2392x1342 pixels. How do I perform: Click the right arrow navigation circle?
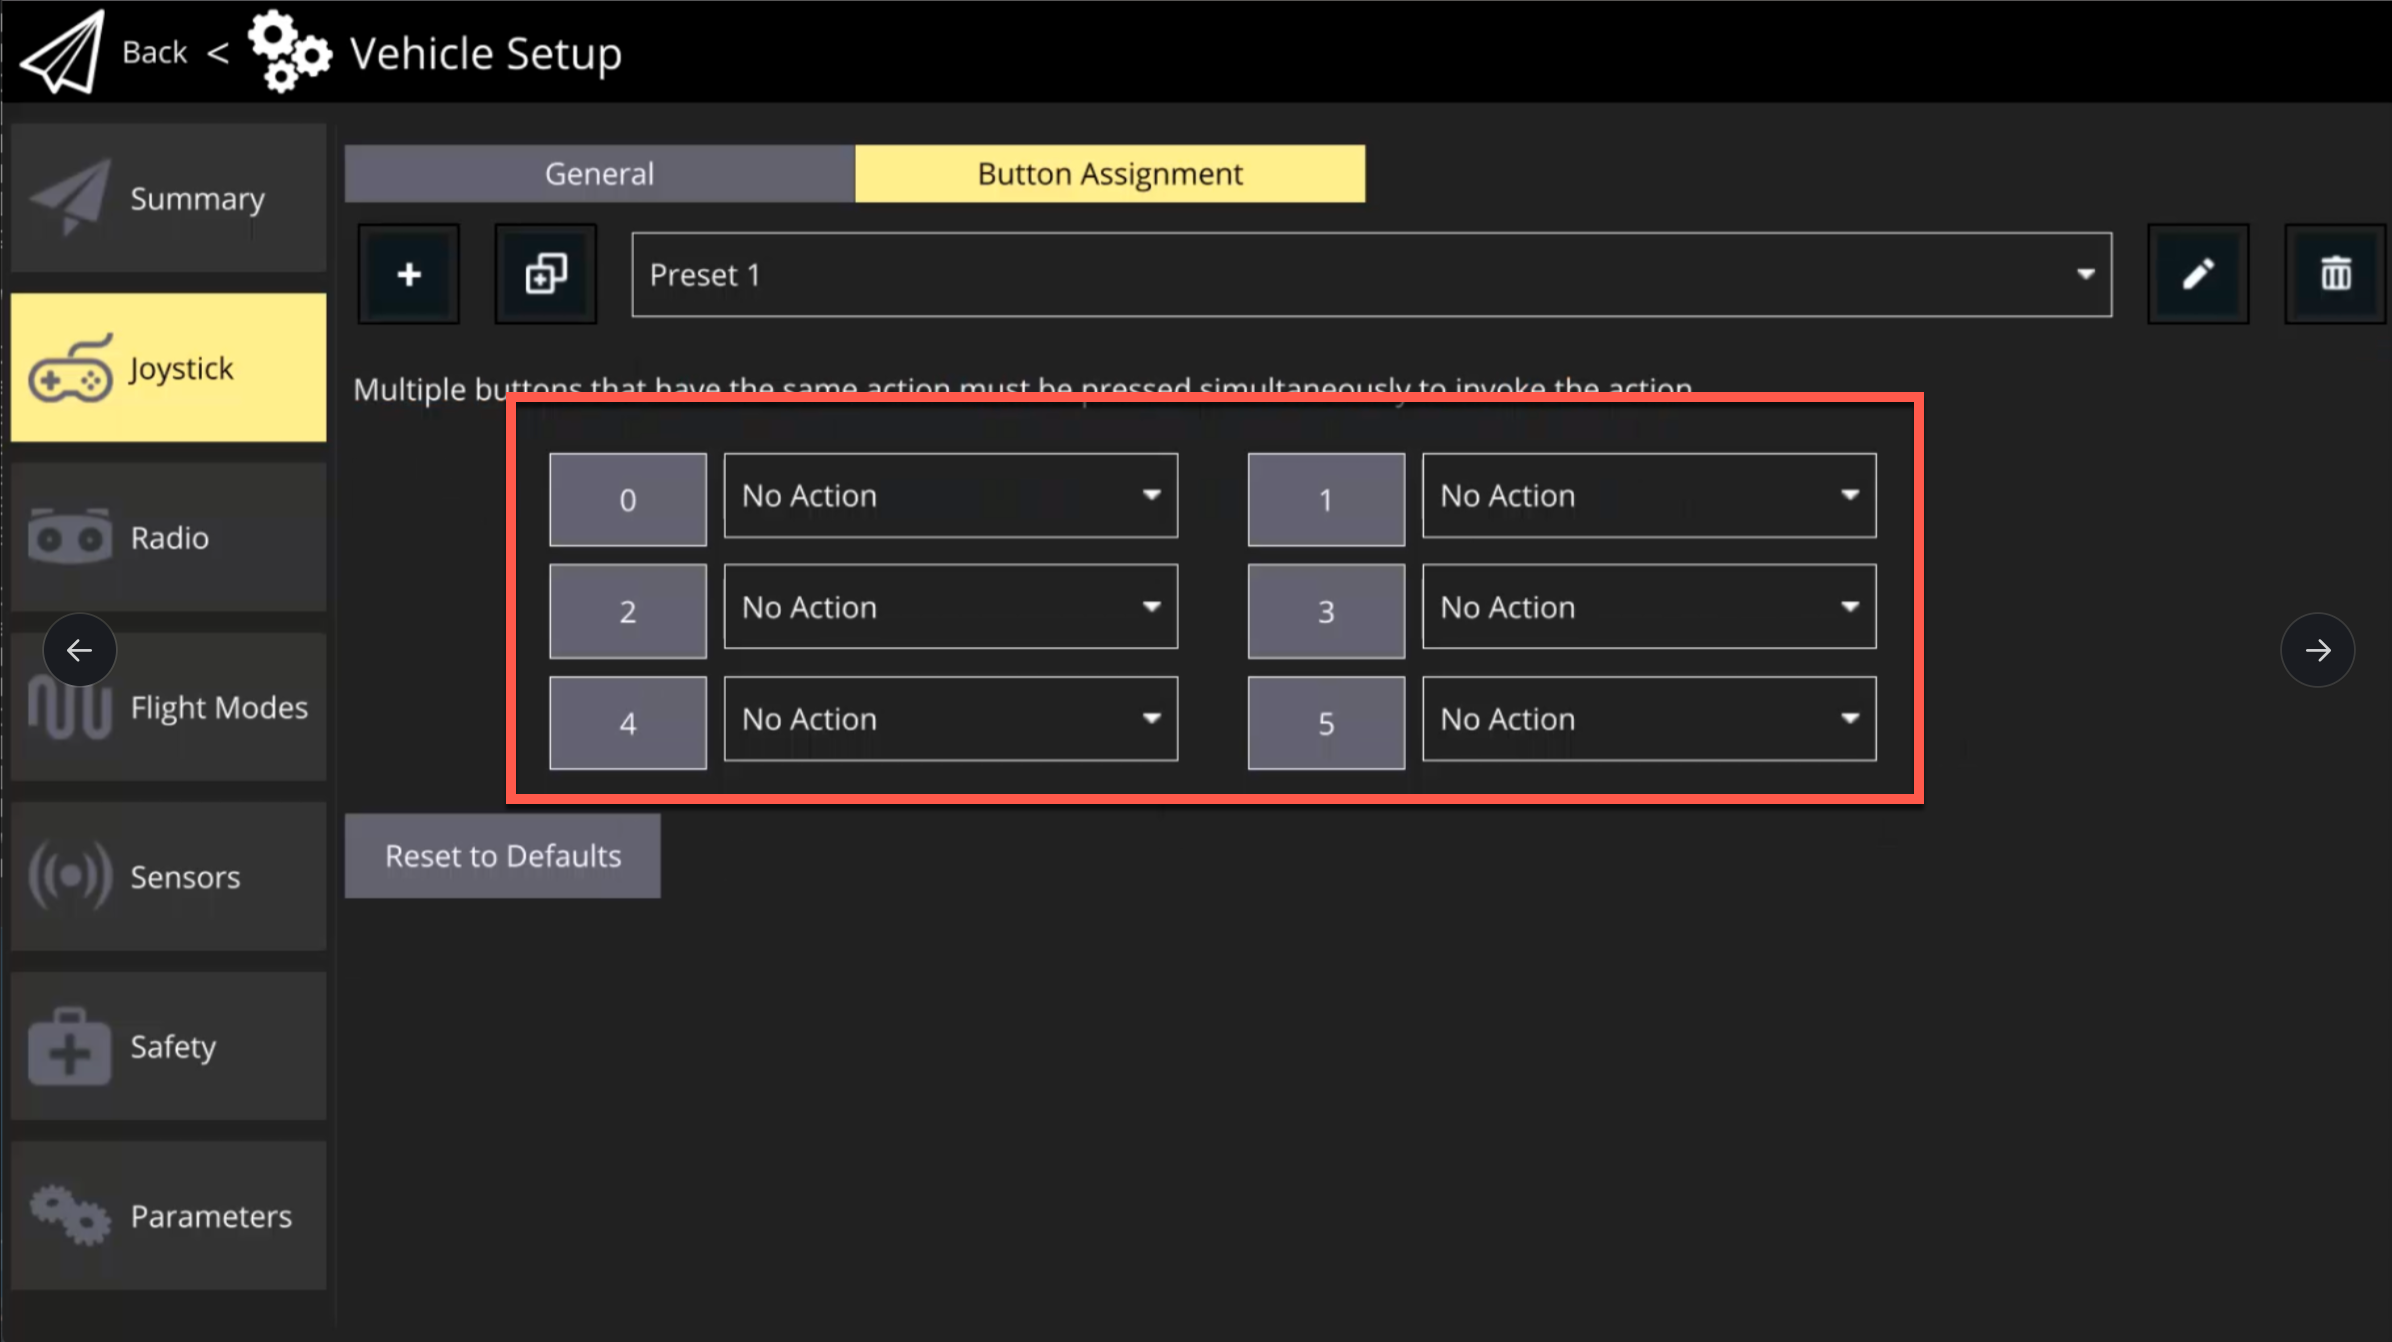tap(2317, 650)
